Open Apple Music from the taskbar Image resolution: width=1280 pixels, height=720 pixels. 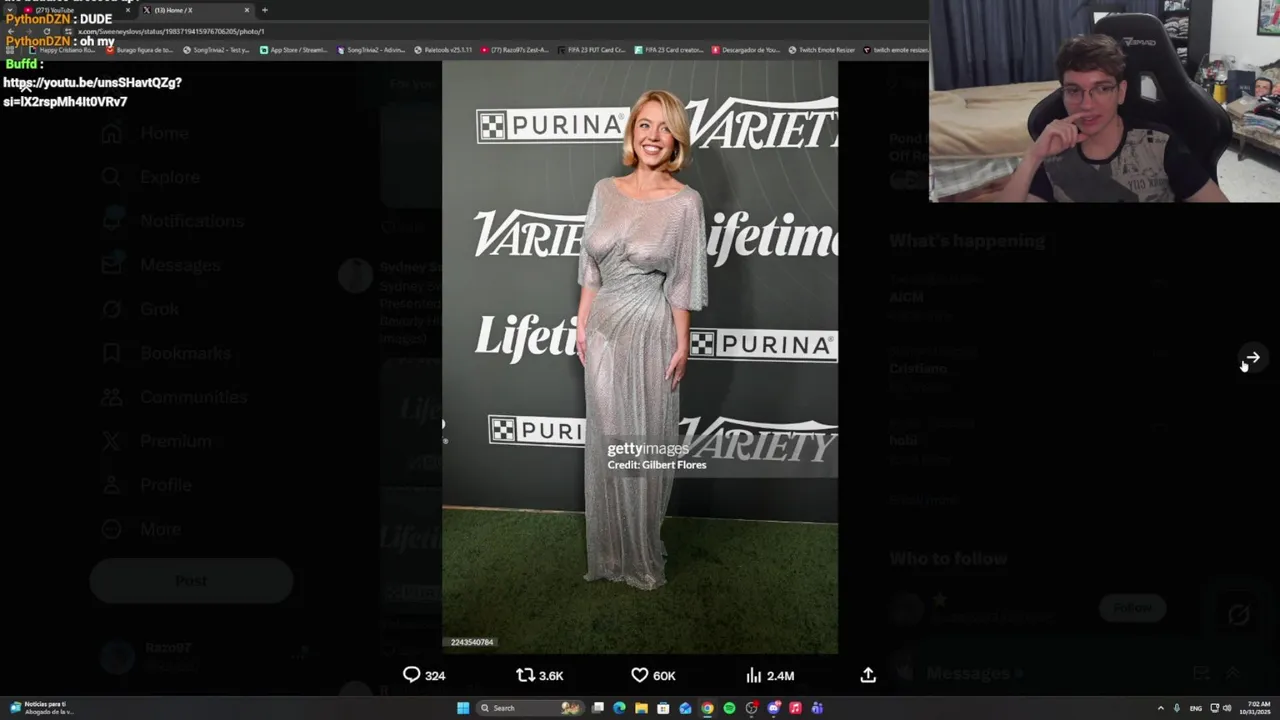click(795, 708)
